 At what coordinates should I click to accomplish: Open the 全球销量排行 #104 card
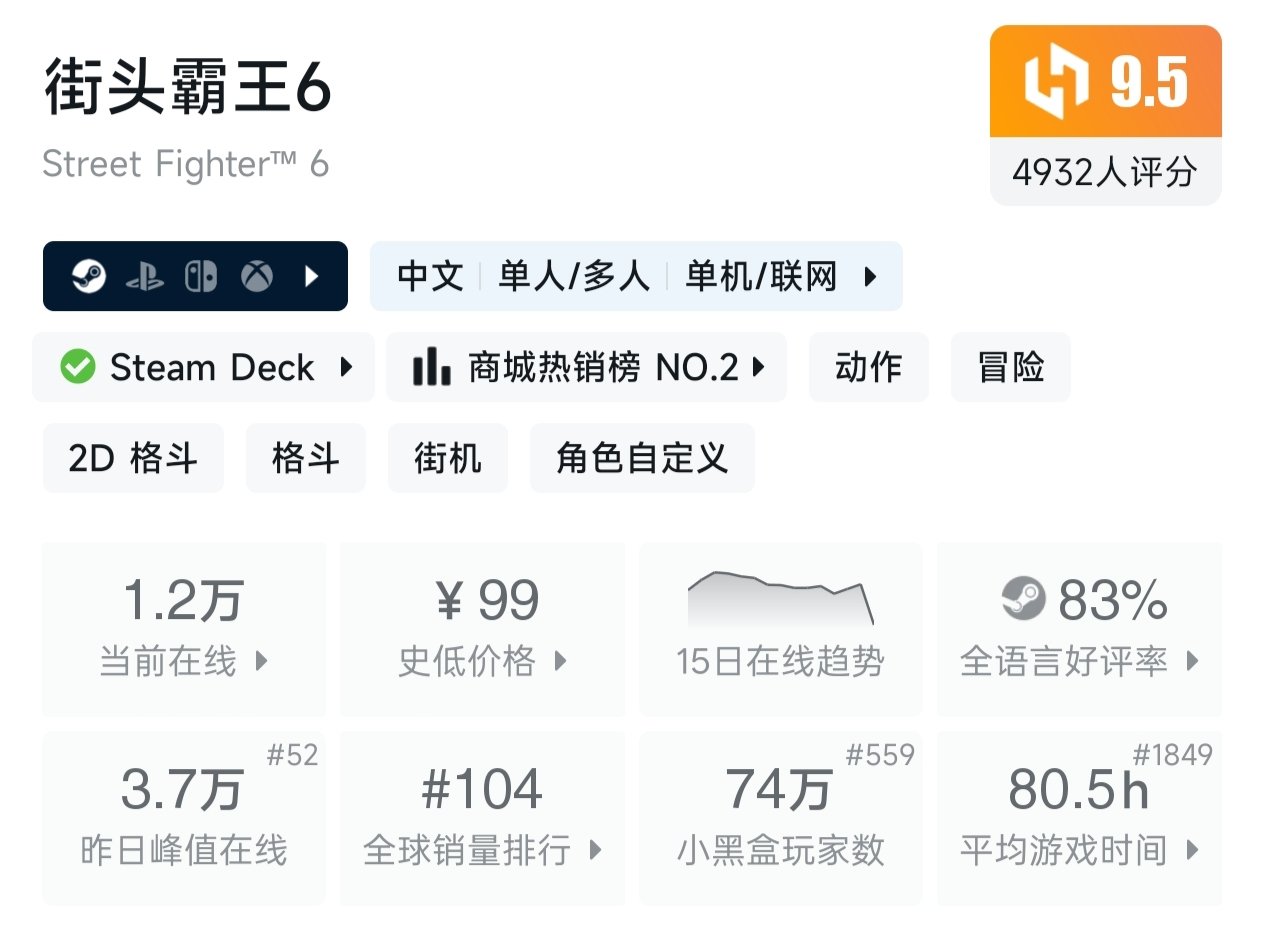[x=482, y=817]
